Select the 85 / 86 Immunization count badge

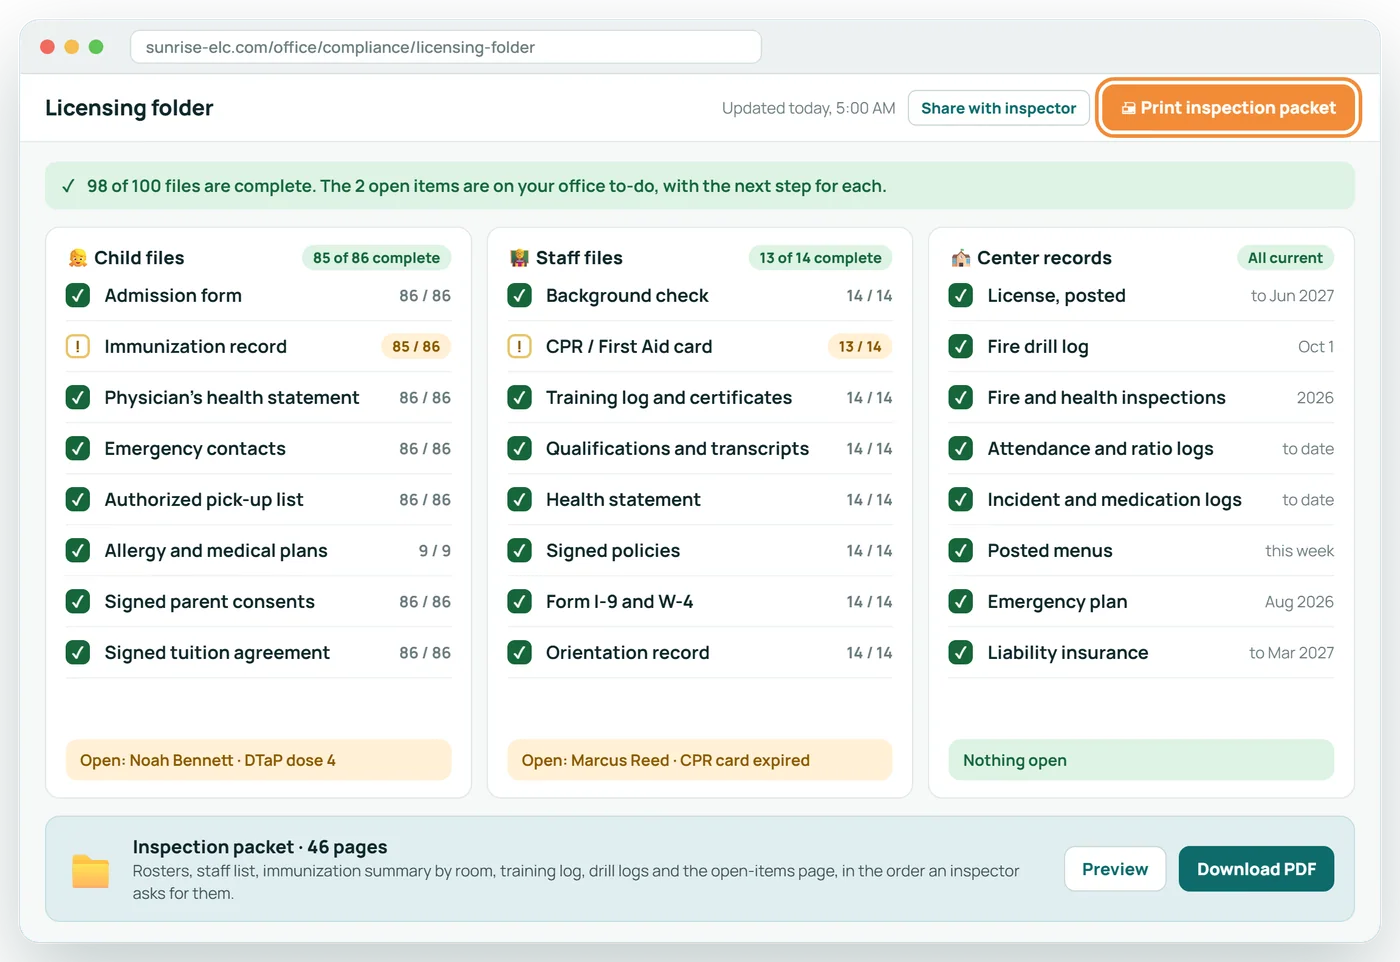[x=416, y=347]
